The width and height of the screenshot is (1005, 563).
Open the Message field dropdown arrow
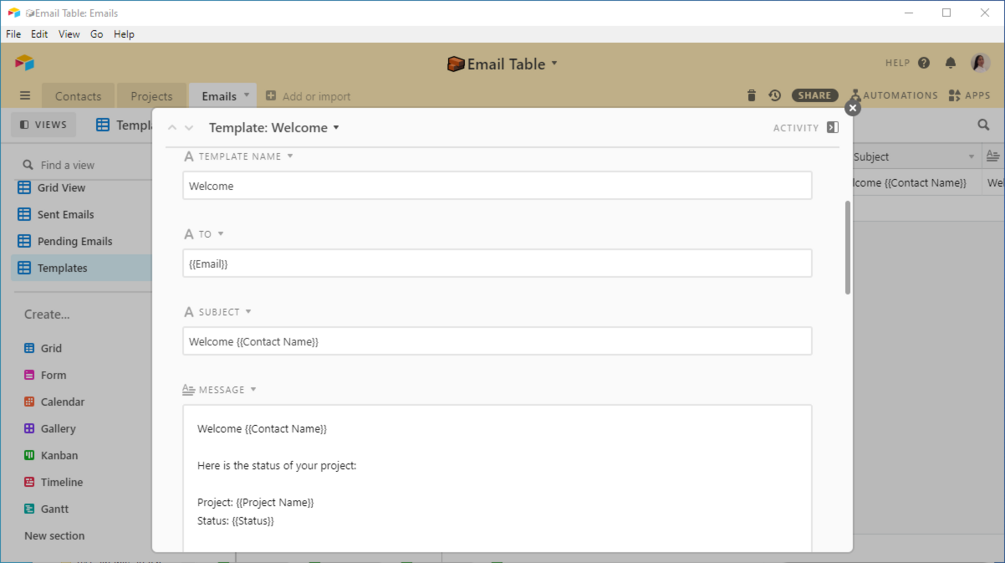[x=253, y=389]
